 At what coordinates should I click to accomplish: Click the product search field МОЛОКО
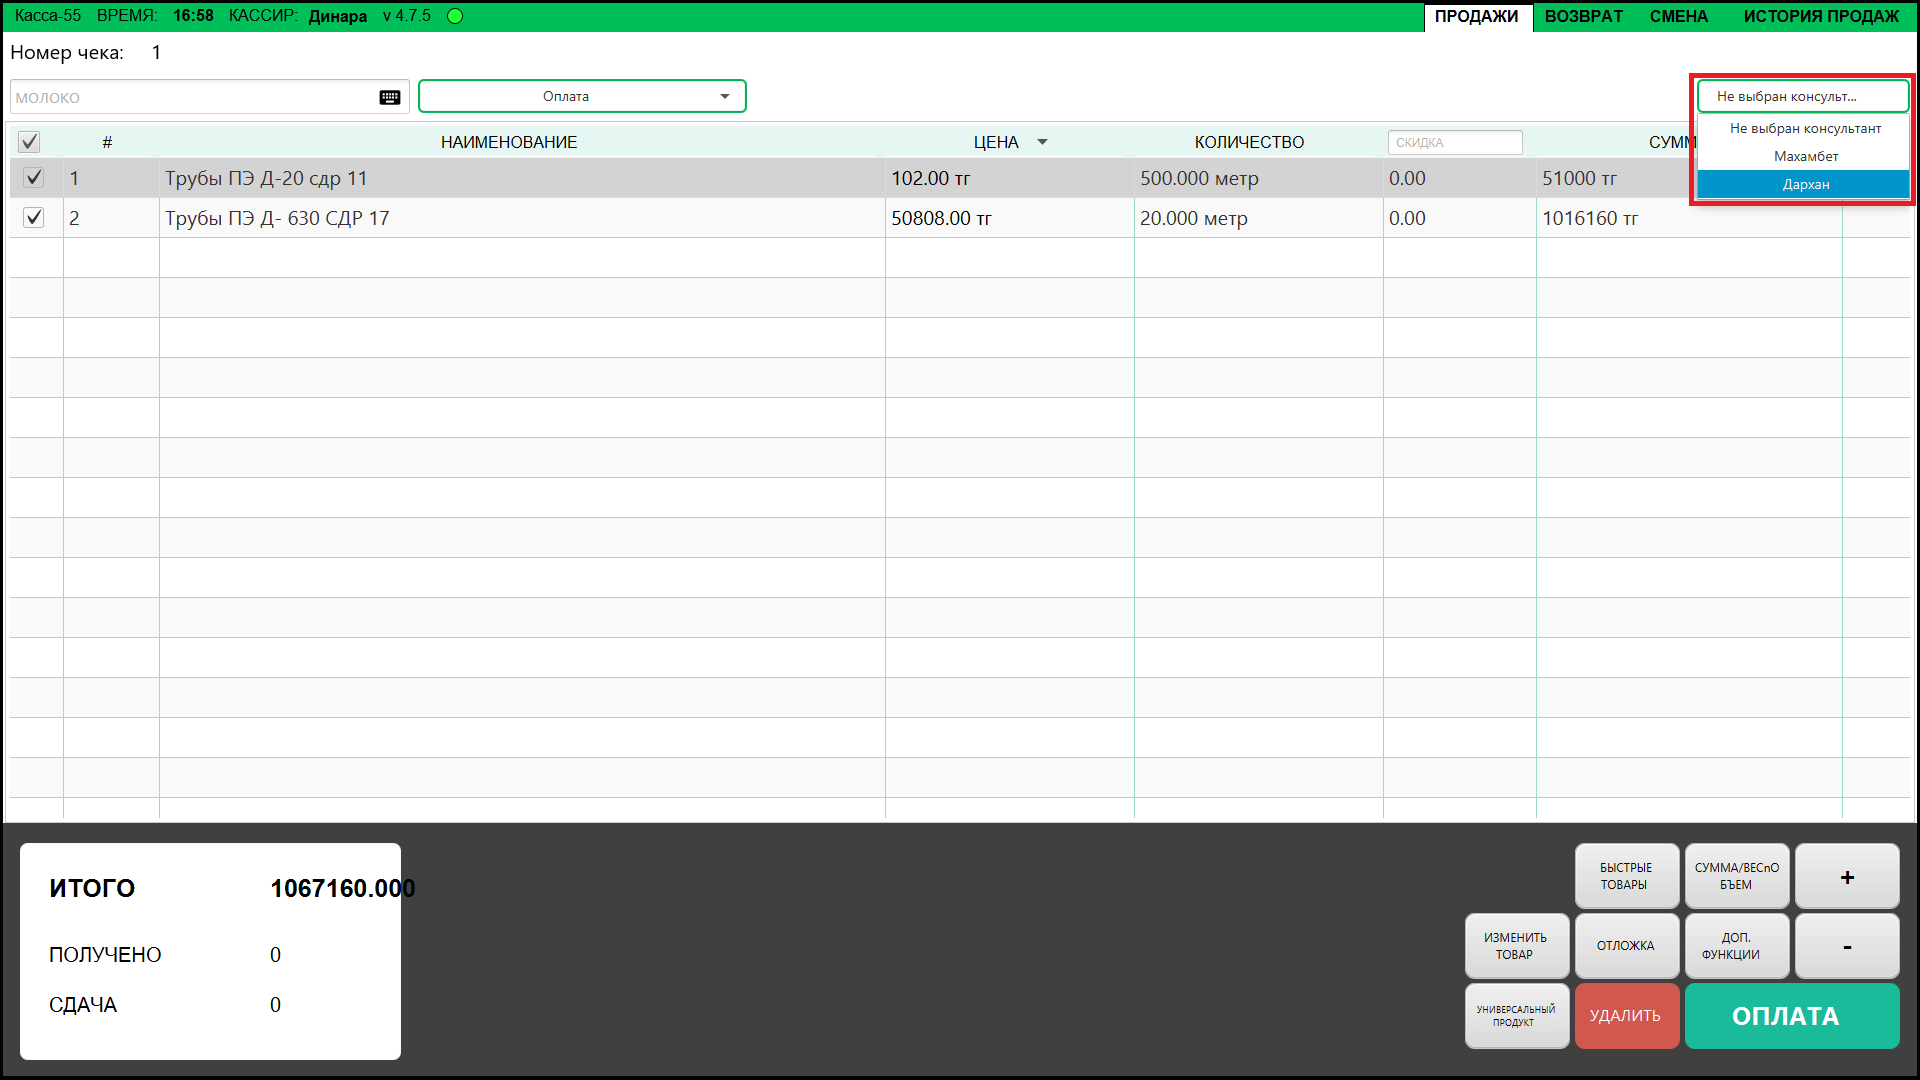(190, 97)
